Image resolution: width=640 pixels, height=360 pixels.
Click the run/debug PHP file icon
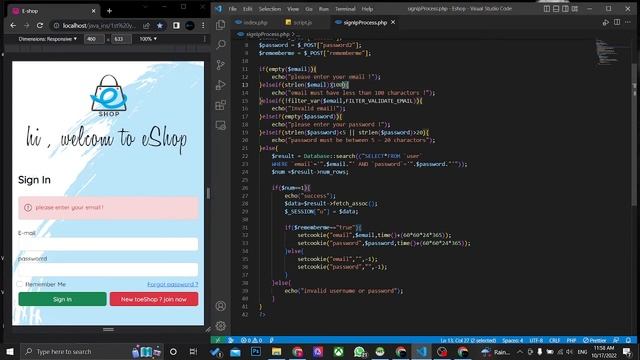(606, 22)
